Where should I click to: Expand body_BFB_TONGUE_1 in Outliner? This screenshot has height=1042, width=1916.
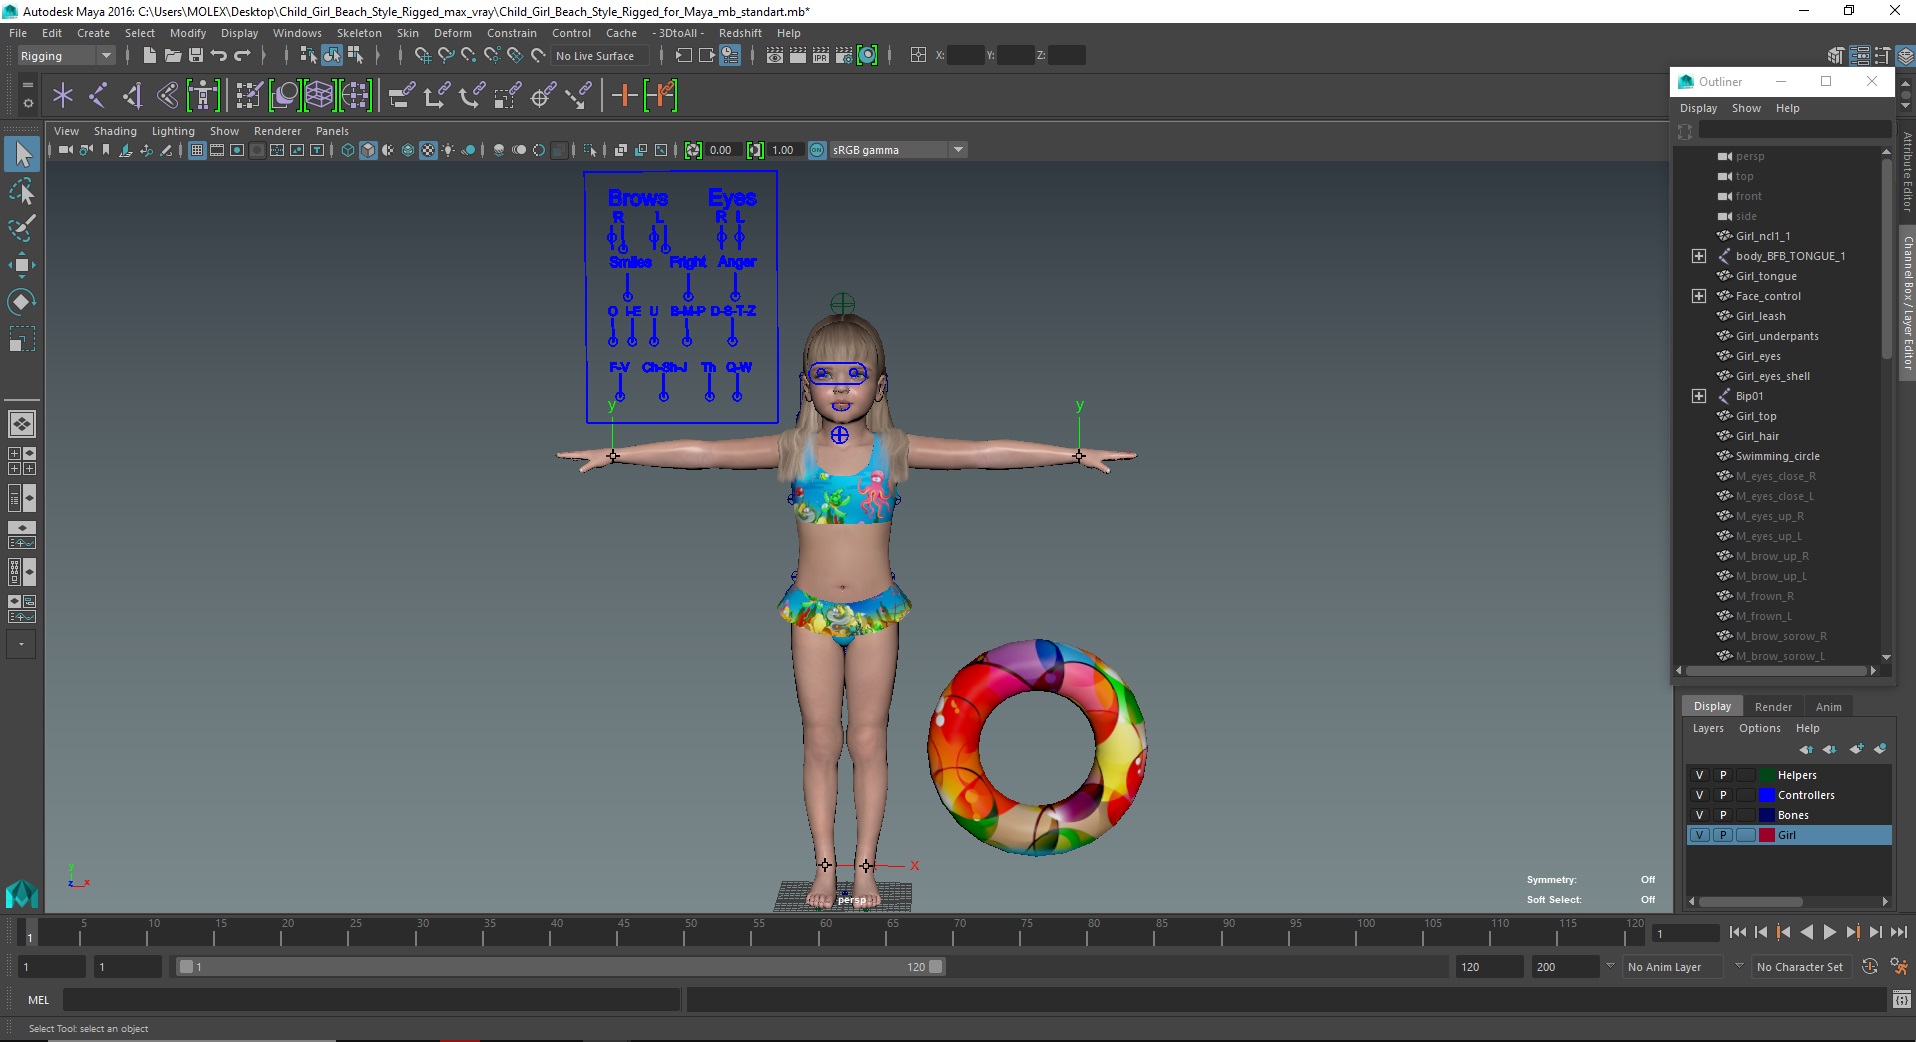[x=1699, y=256]
